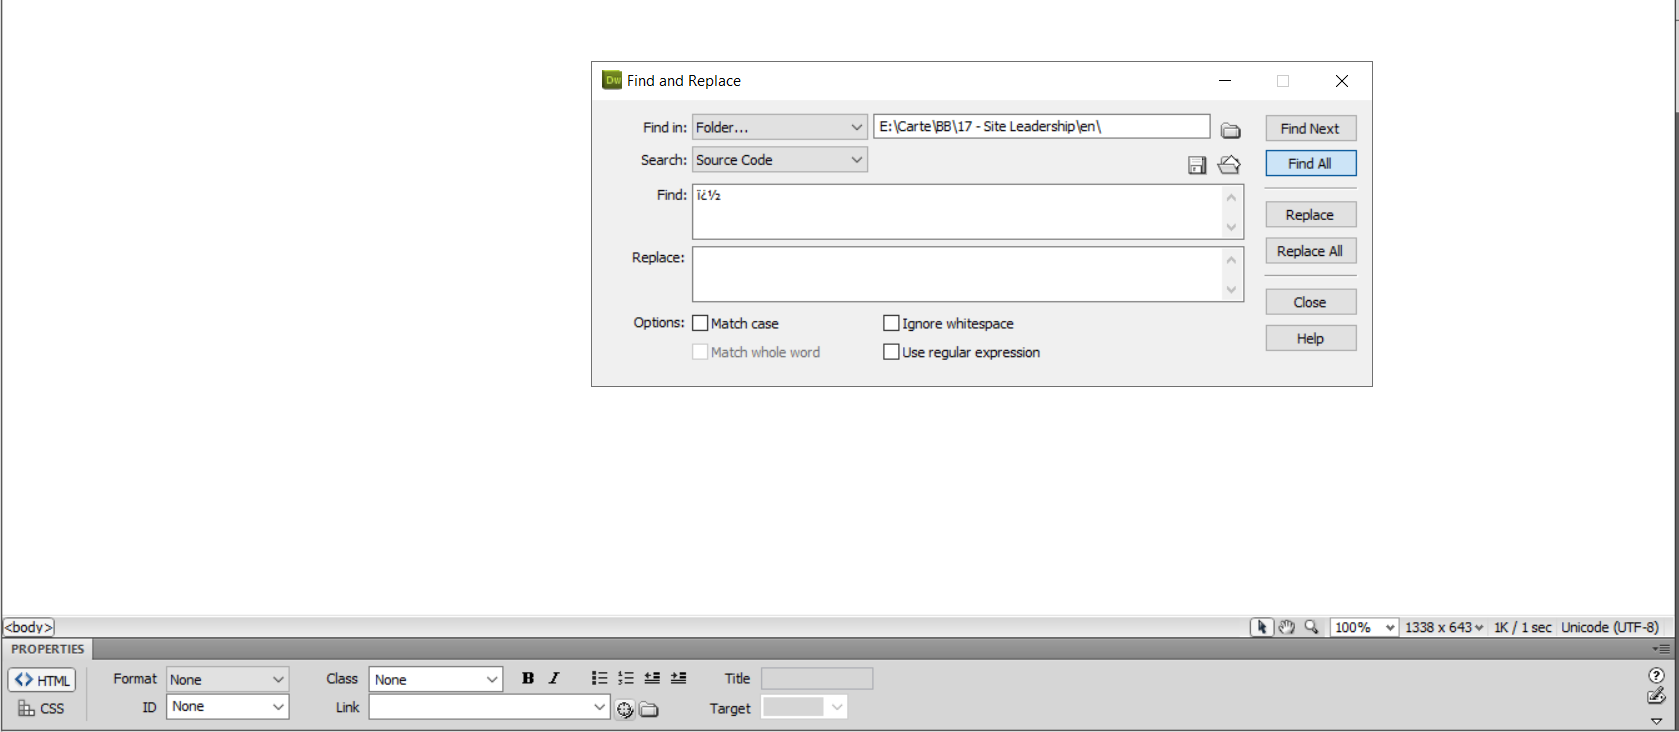Click the Find Next button
The image size is (1679, 732).
(1310, 128)
